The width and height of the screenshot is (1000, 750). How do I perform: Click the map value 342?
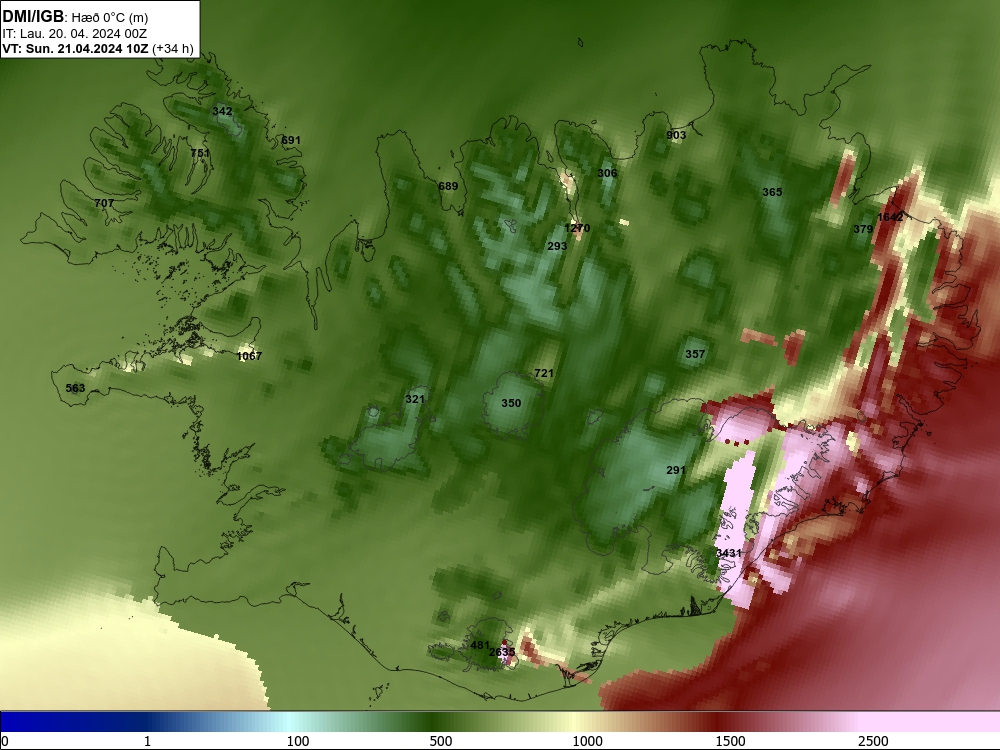tap(222, 111)
